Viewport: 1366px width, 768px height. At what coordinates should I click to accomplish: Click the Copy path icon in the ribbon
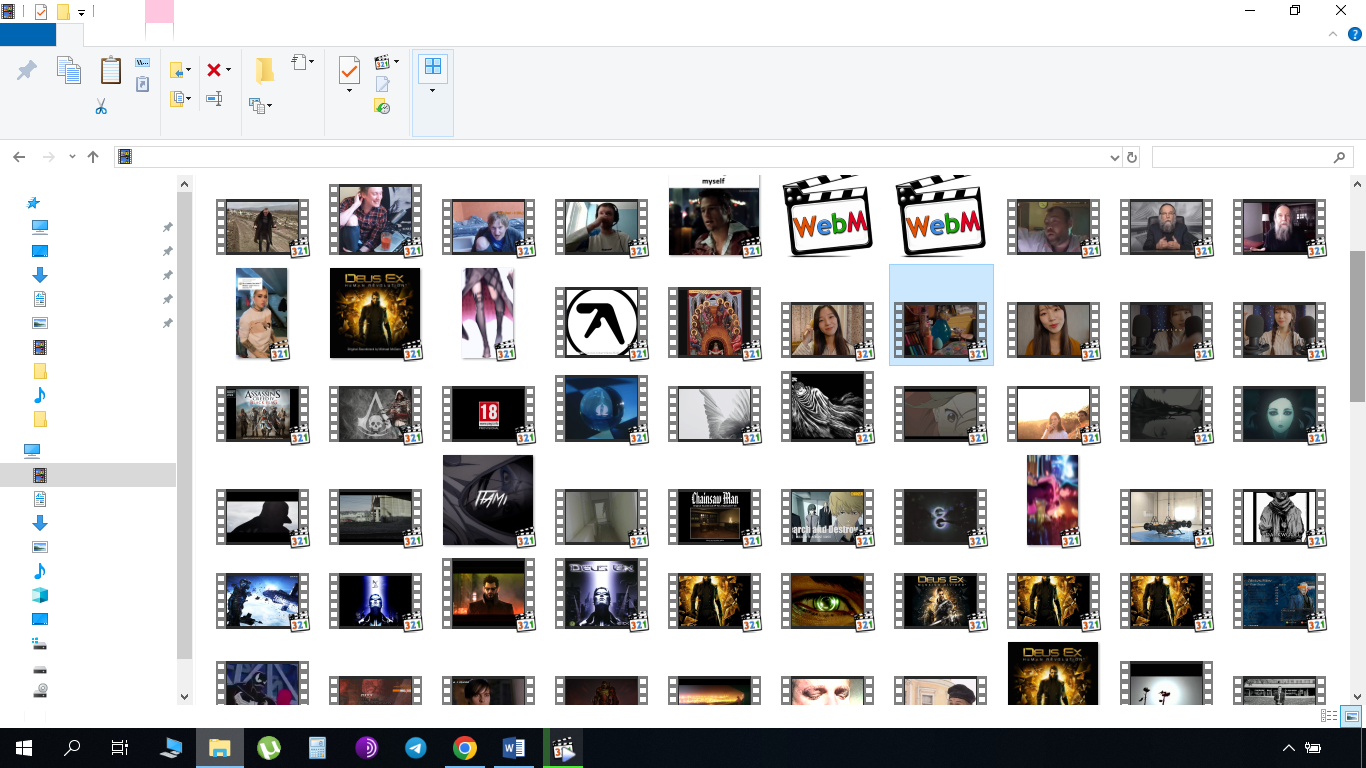pyautogui.click(x=143, y=62)
